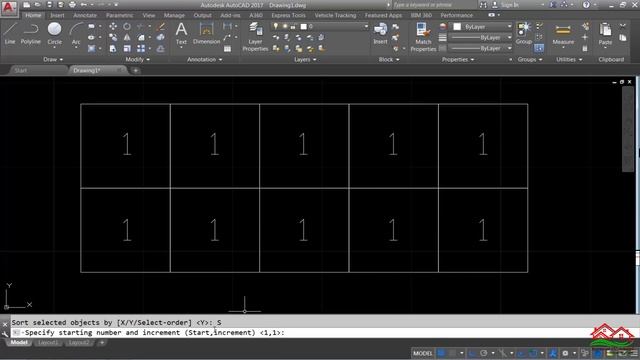Toggle ortho mode in status bar
This screenshot has width=640, height=360.
(472, 353)
